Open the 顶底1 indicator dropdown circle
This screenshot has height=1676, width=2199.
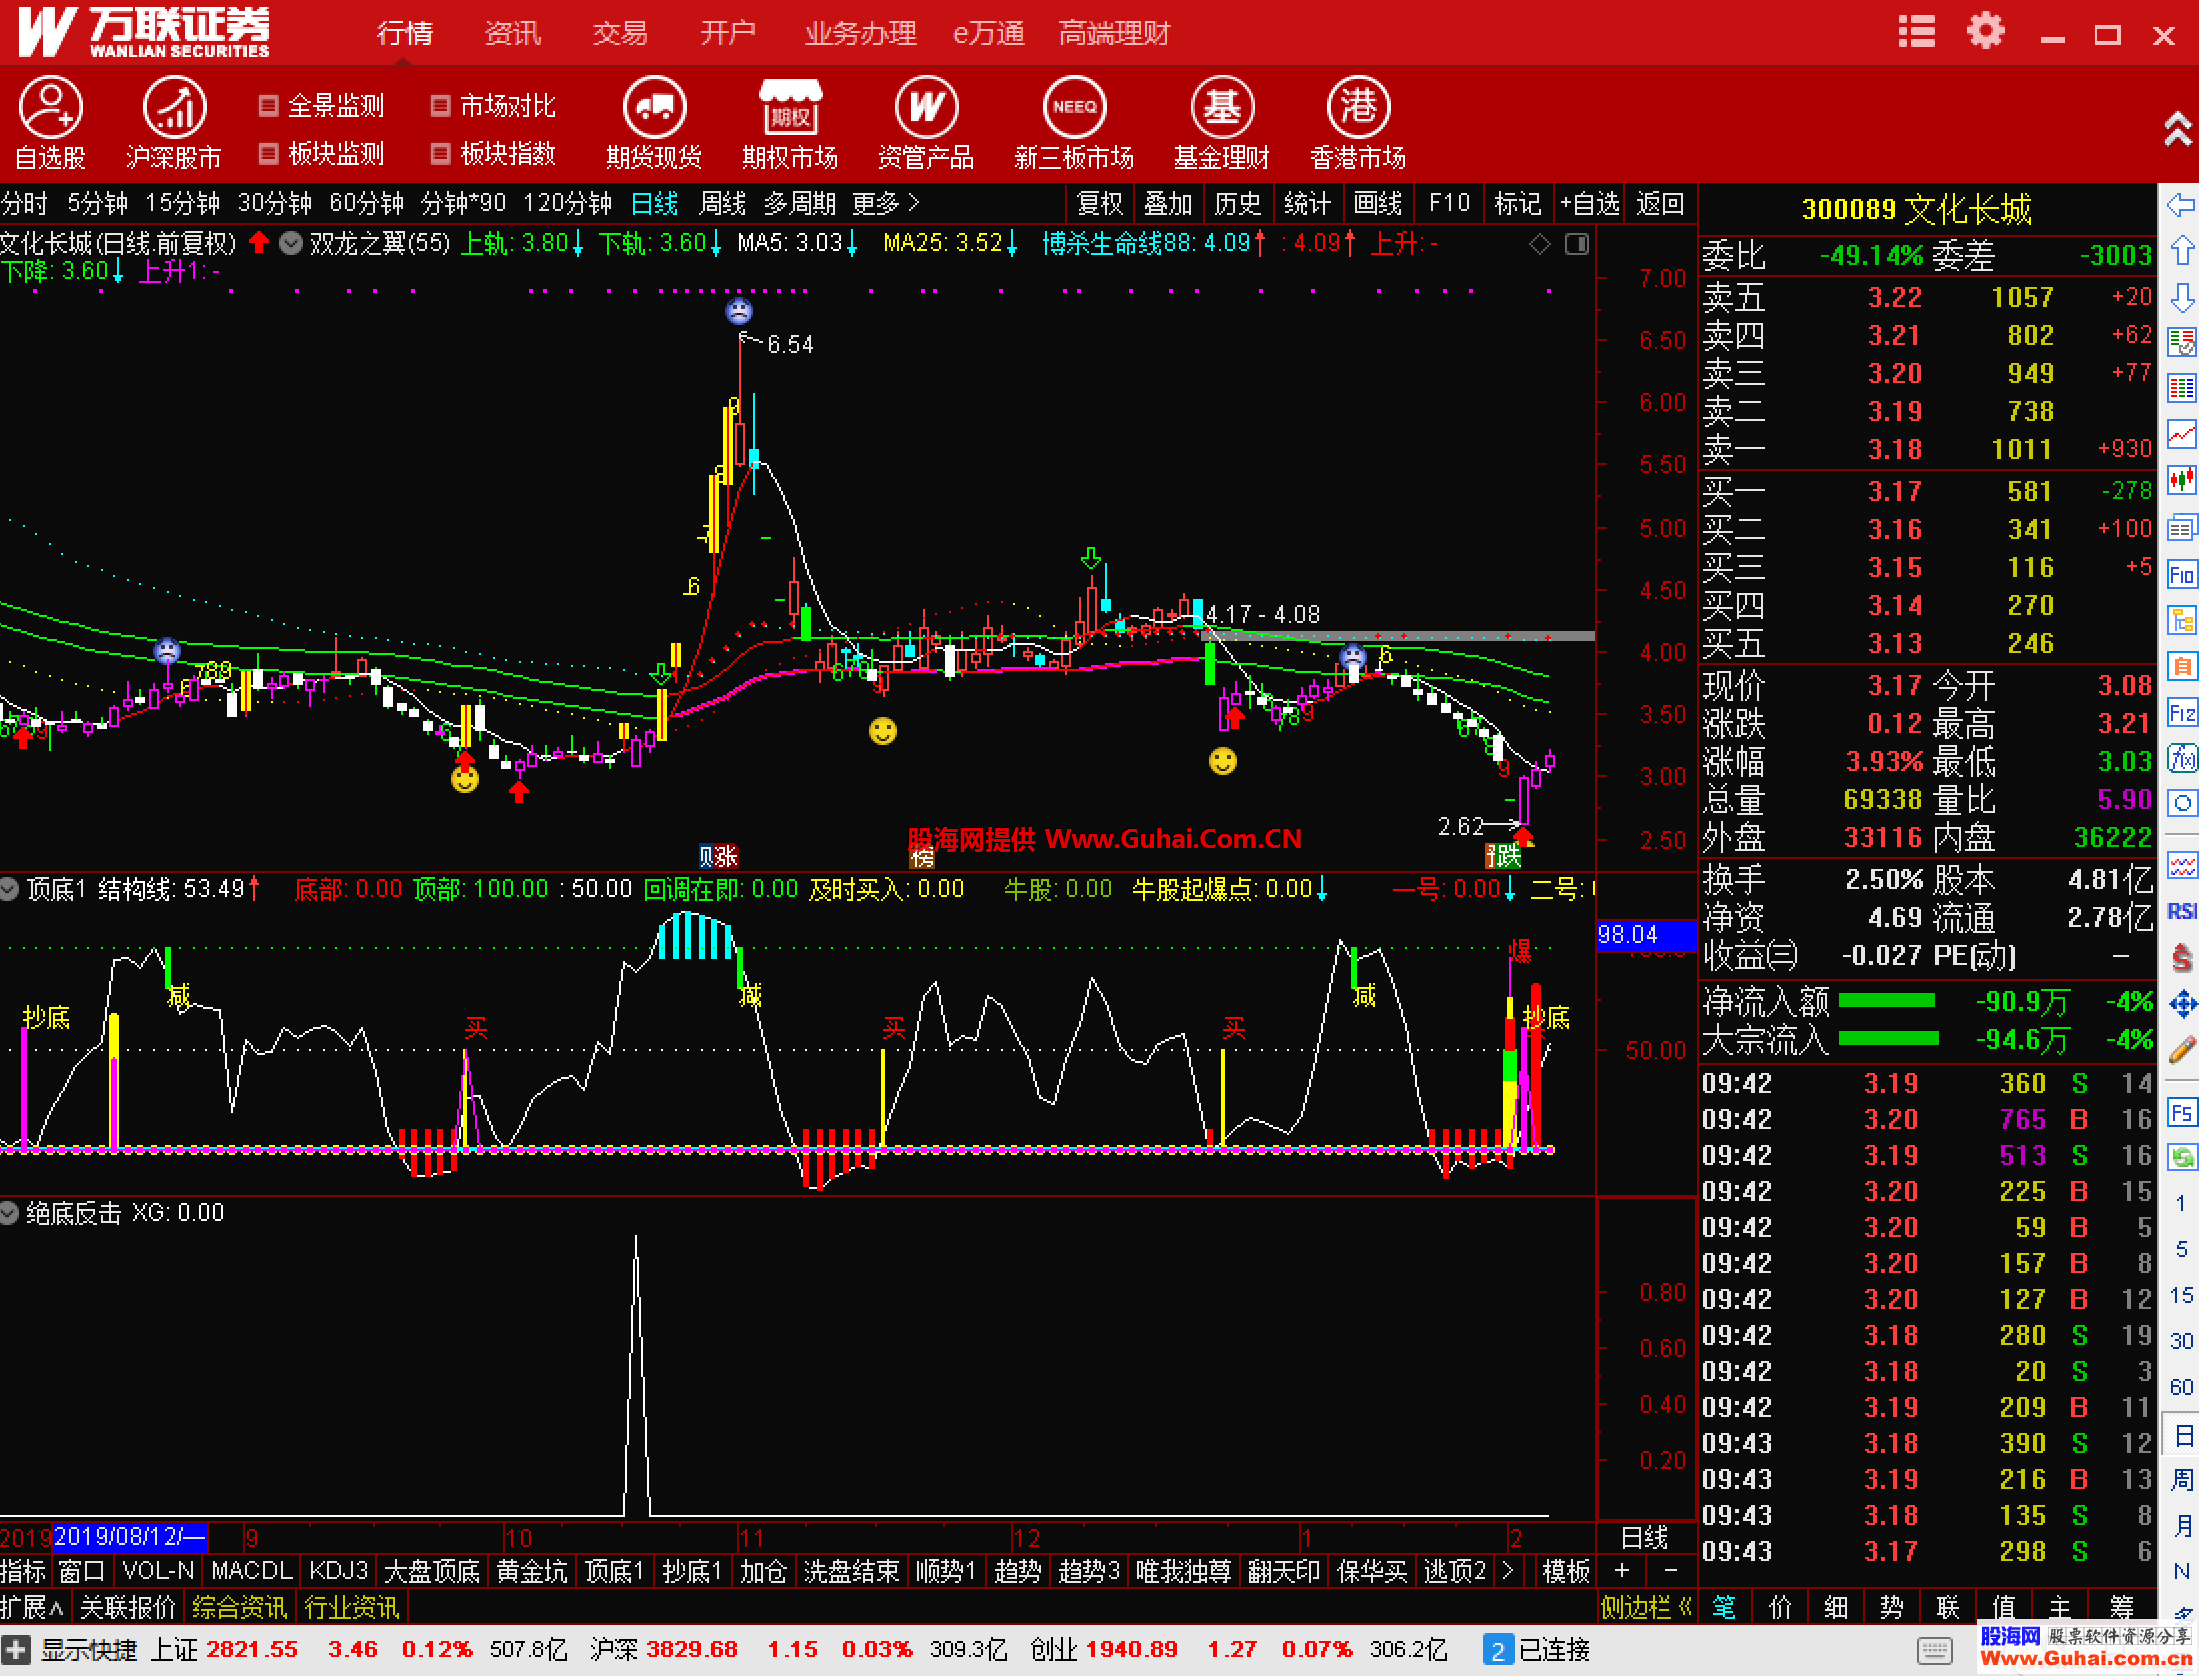10,889
